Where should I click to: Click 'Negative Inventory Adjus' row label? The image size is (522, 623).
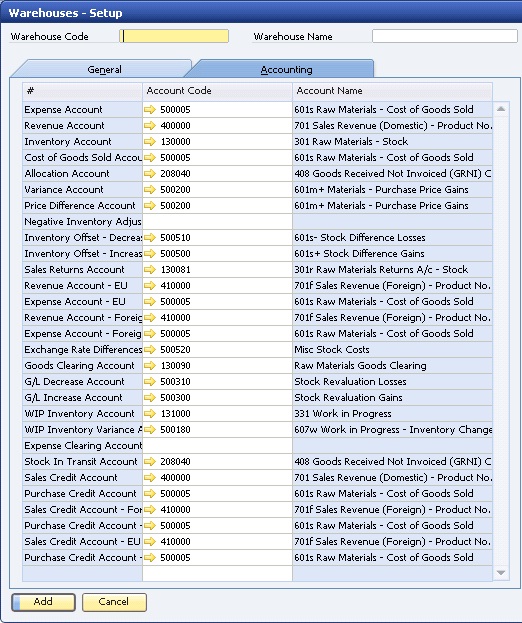coord(83,222)
